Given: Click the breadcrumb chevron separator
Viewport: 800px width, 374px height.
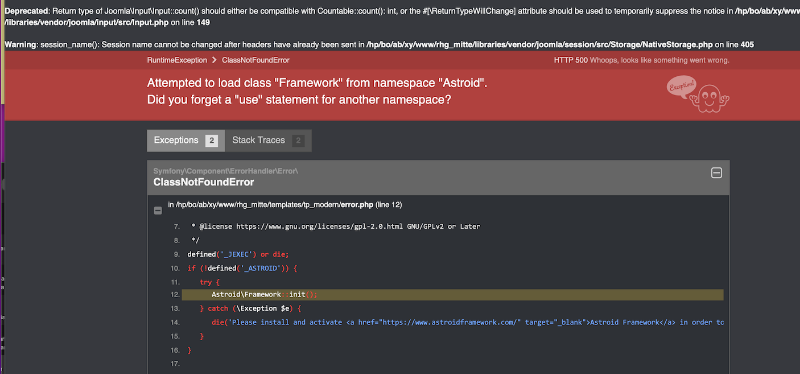Looking at the screenshot, I should point(214,60).
